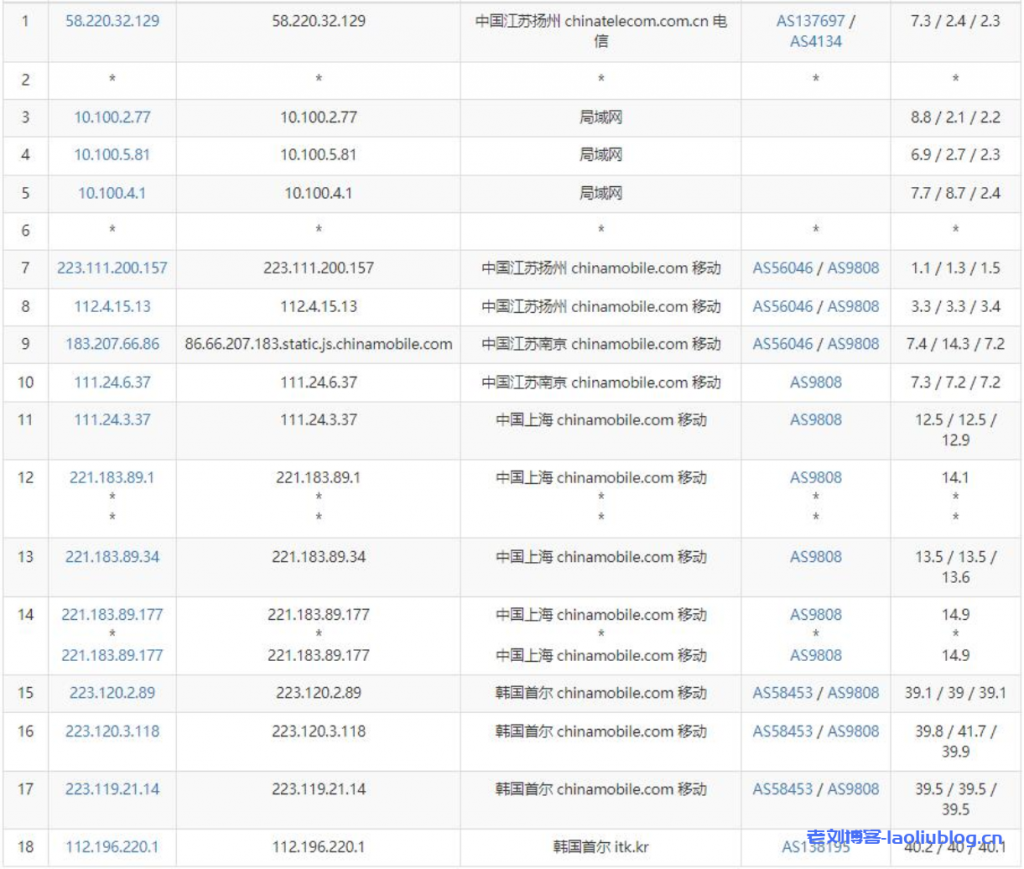This screenshot has width=1024, height=869.
Task: Open the AS4134 link in hop 1
Action: click(x=816, y=41)
